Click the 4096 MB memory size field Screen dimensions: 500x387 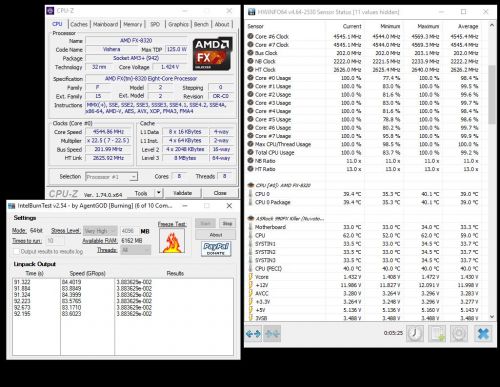pyautogui.click(x=129, y=231)
